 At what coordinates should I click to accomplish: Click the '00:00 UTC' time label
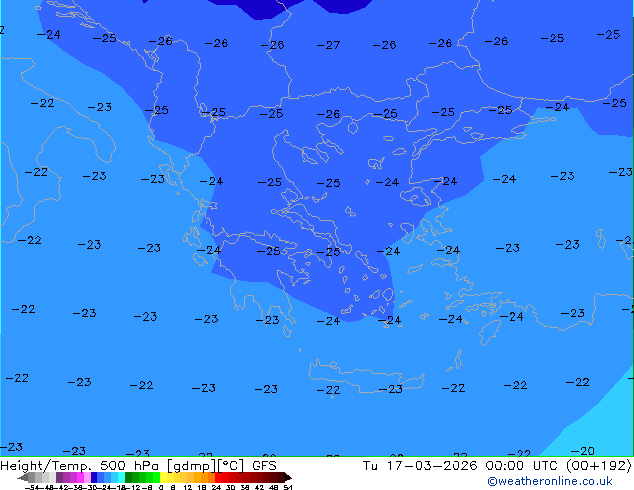click(x=524, y=466)
